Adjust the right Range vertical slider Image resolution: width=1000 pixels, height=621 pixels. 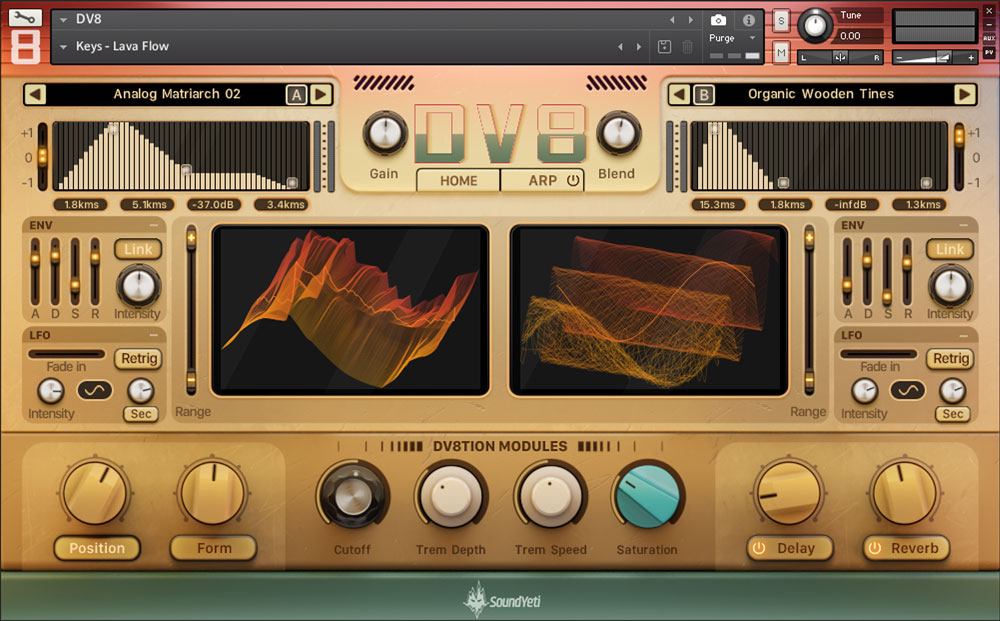pyautogui.click(x=809, y=310)
